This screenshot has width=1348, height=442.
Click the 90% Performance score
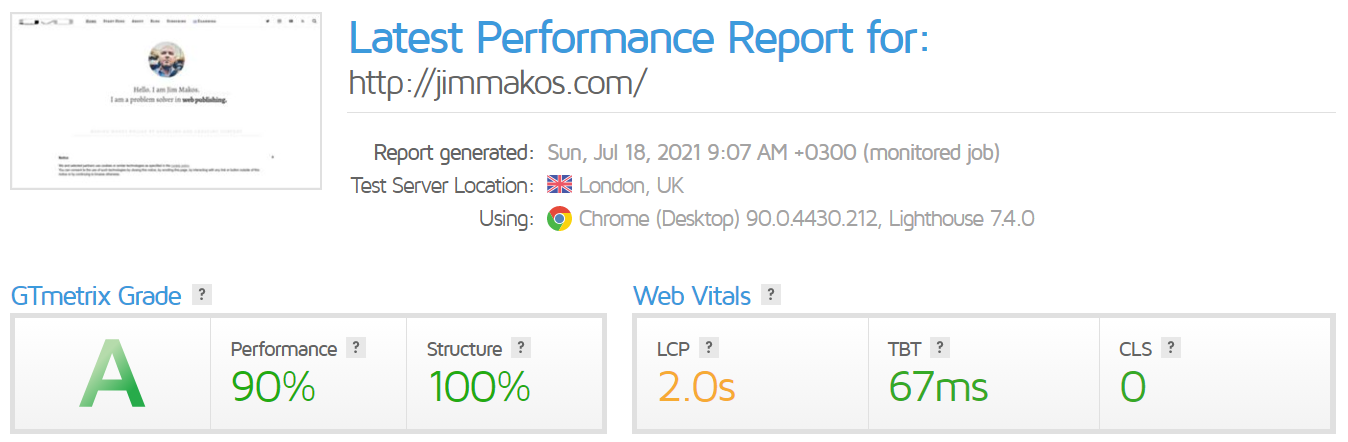[x=273, y=387]
